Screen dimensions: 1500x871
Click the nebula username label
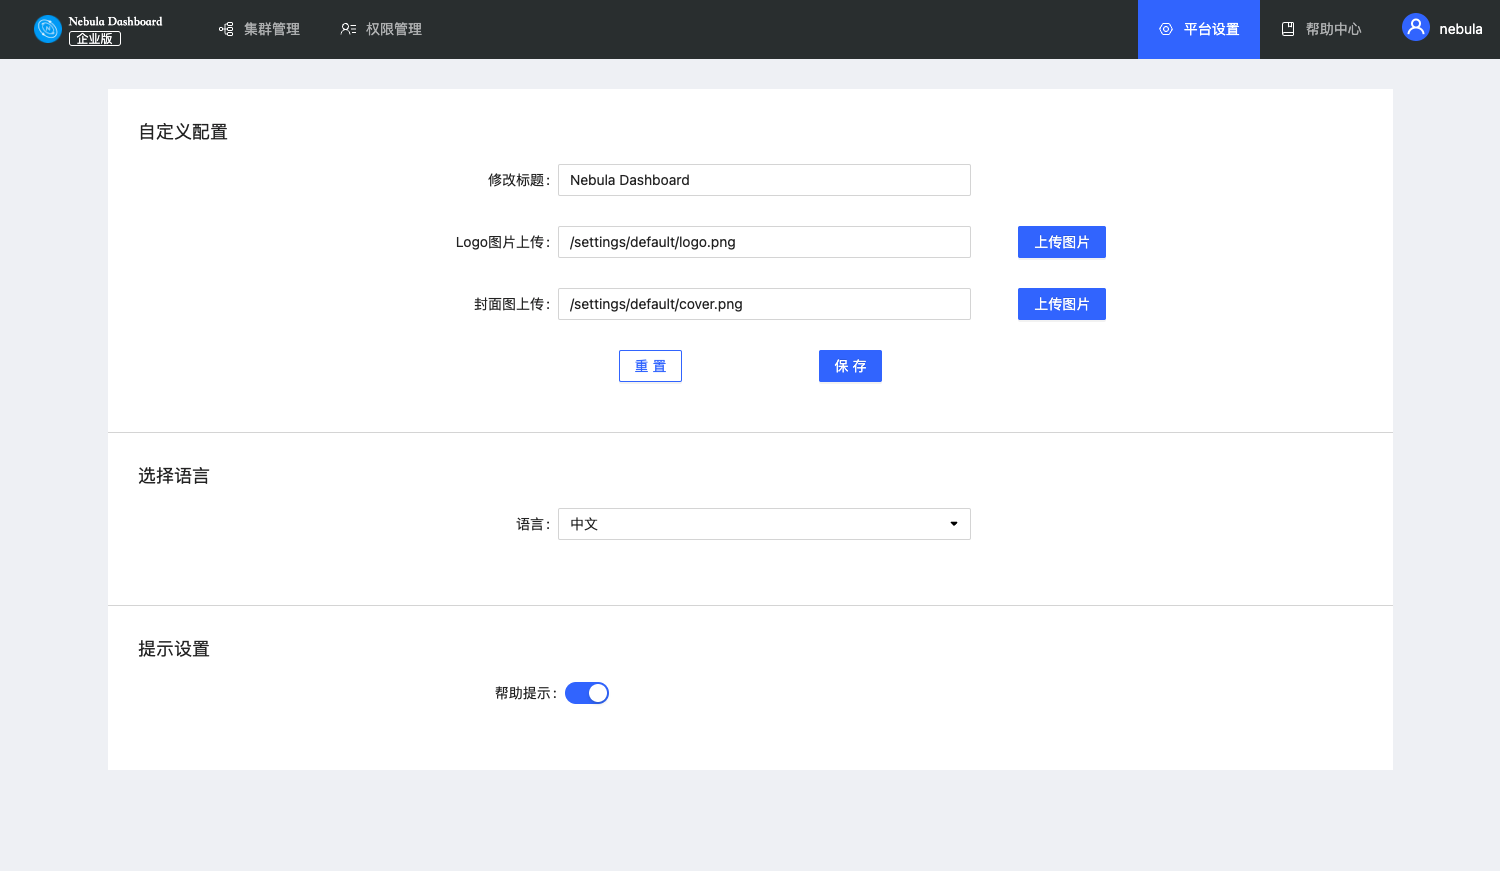tap(1460, 29)
